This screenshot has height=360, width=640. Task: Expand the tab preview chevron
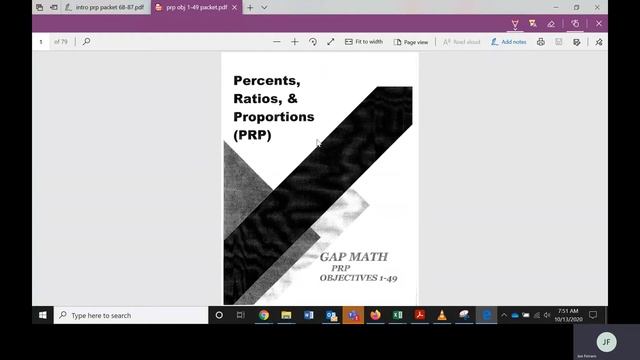coord(264,7)
